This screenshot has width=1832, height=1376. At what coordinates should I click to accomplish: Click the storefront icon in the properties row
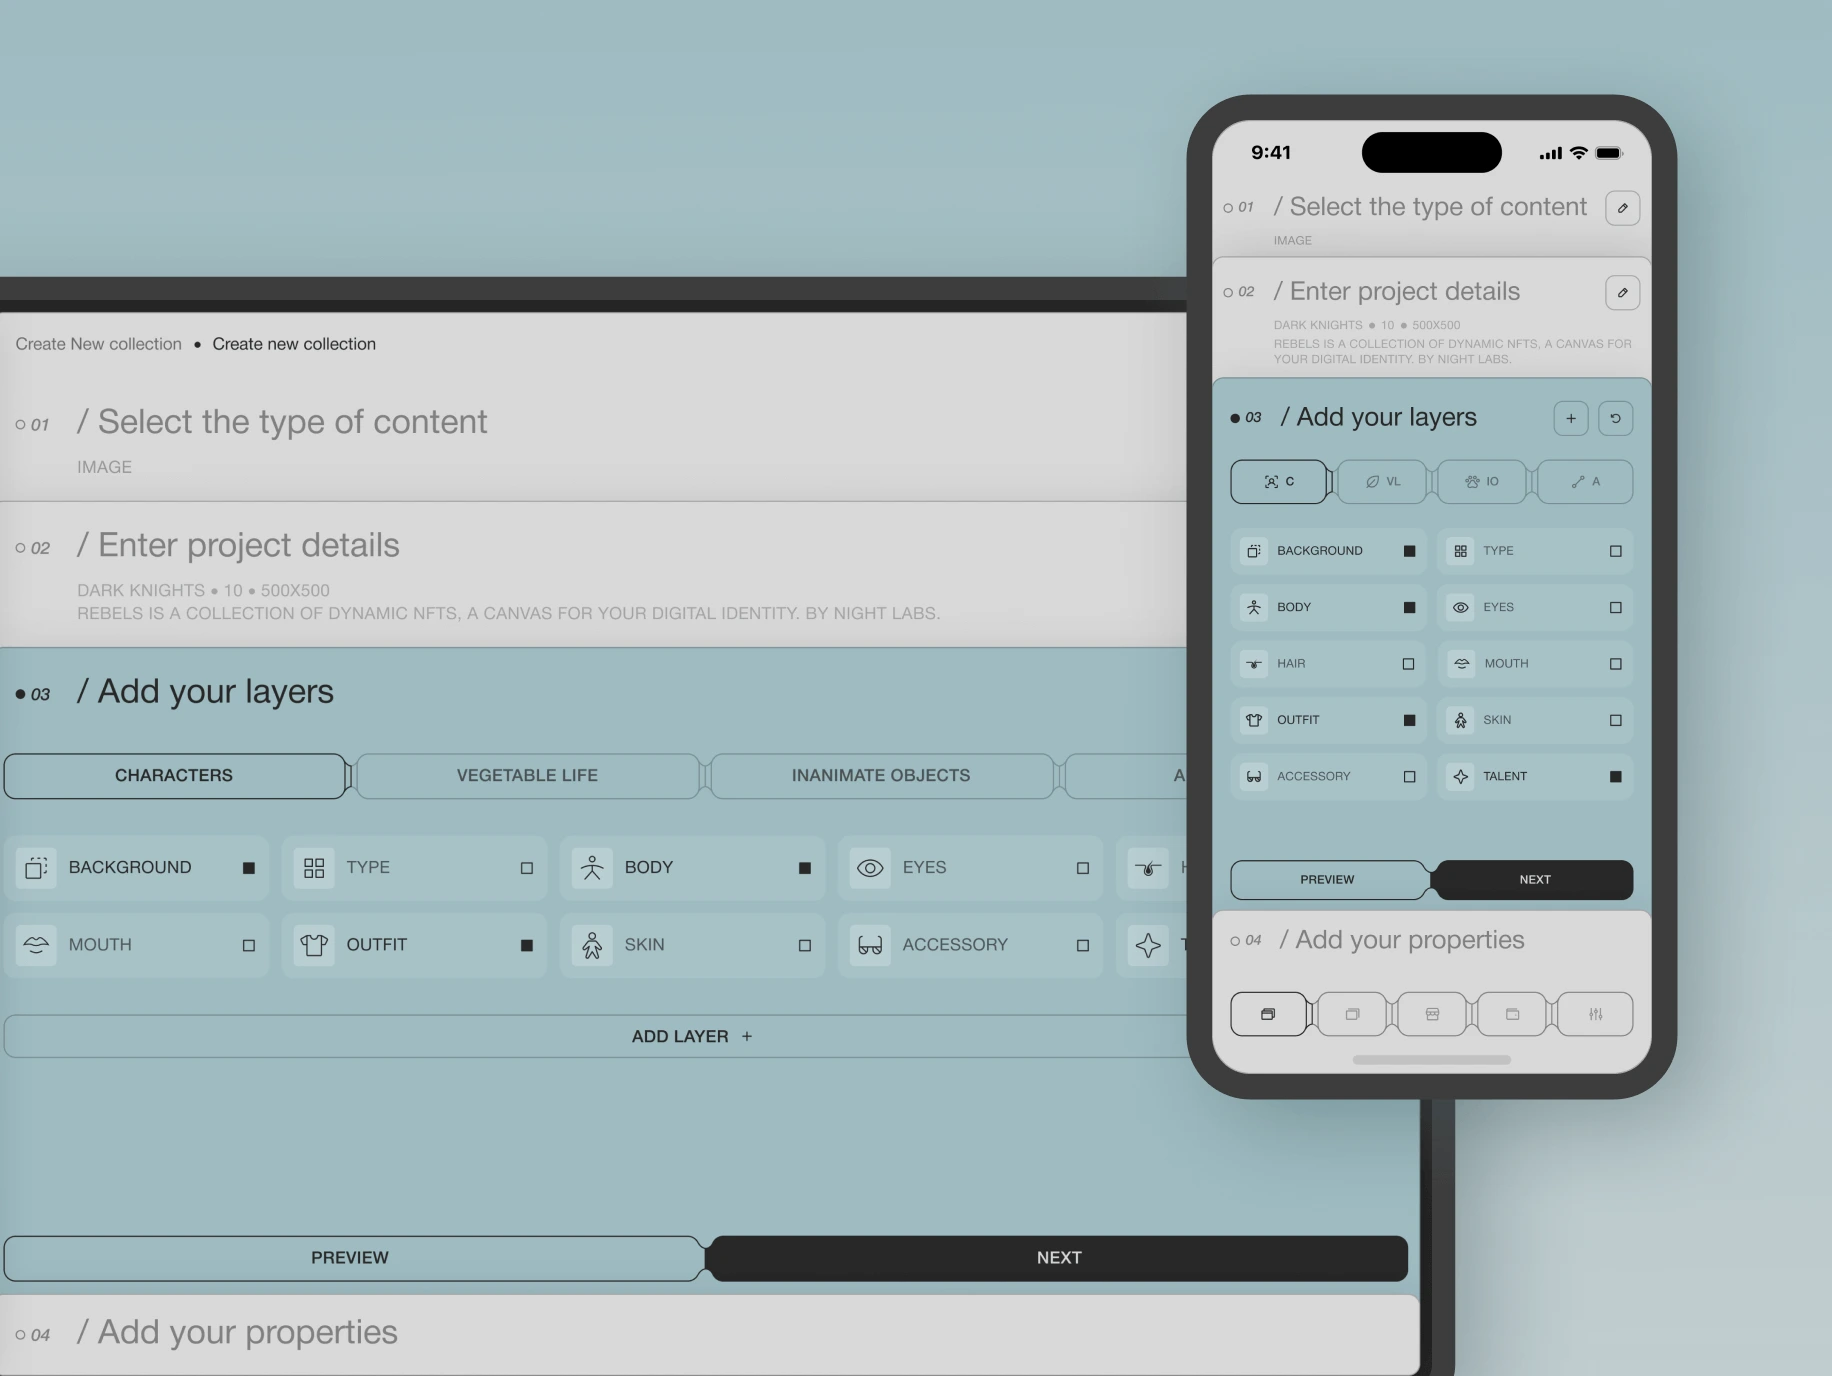pos(1432,1014)
